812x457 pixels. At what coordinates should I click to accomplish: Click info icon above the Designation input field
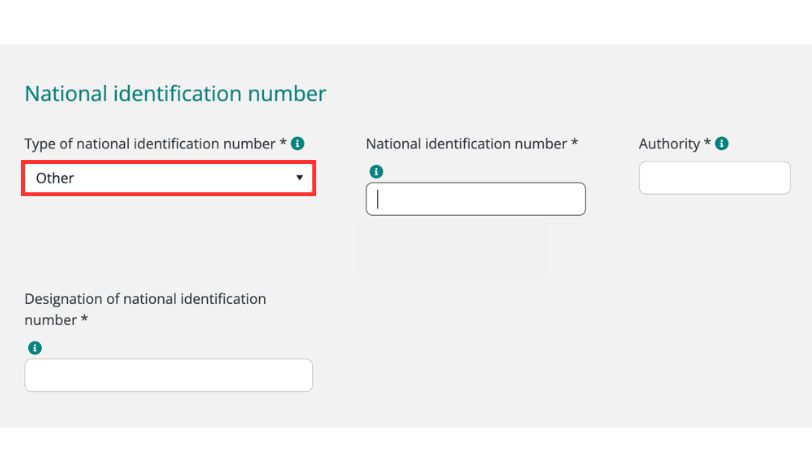coord(35,348)
